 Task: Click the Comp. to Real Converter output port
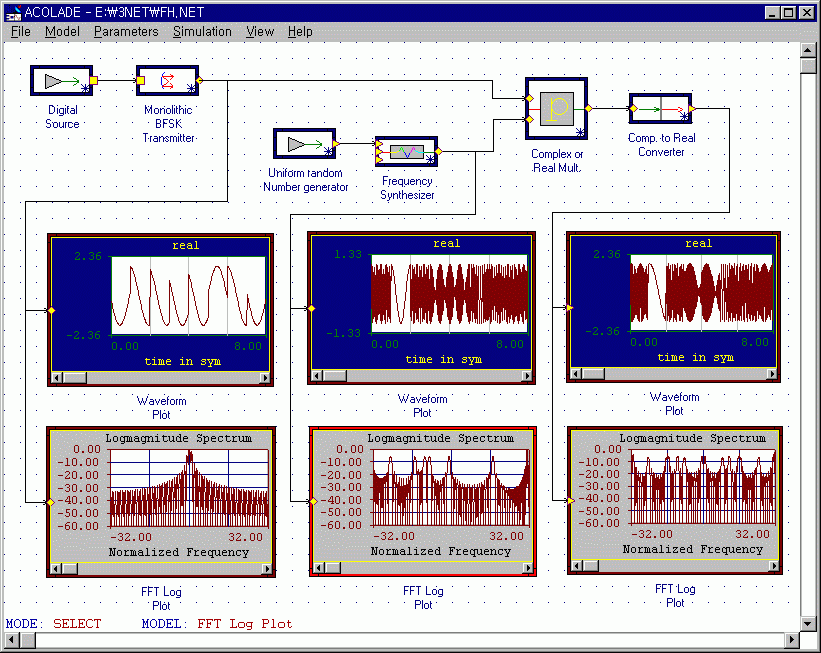click(x=692, y=108)
